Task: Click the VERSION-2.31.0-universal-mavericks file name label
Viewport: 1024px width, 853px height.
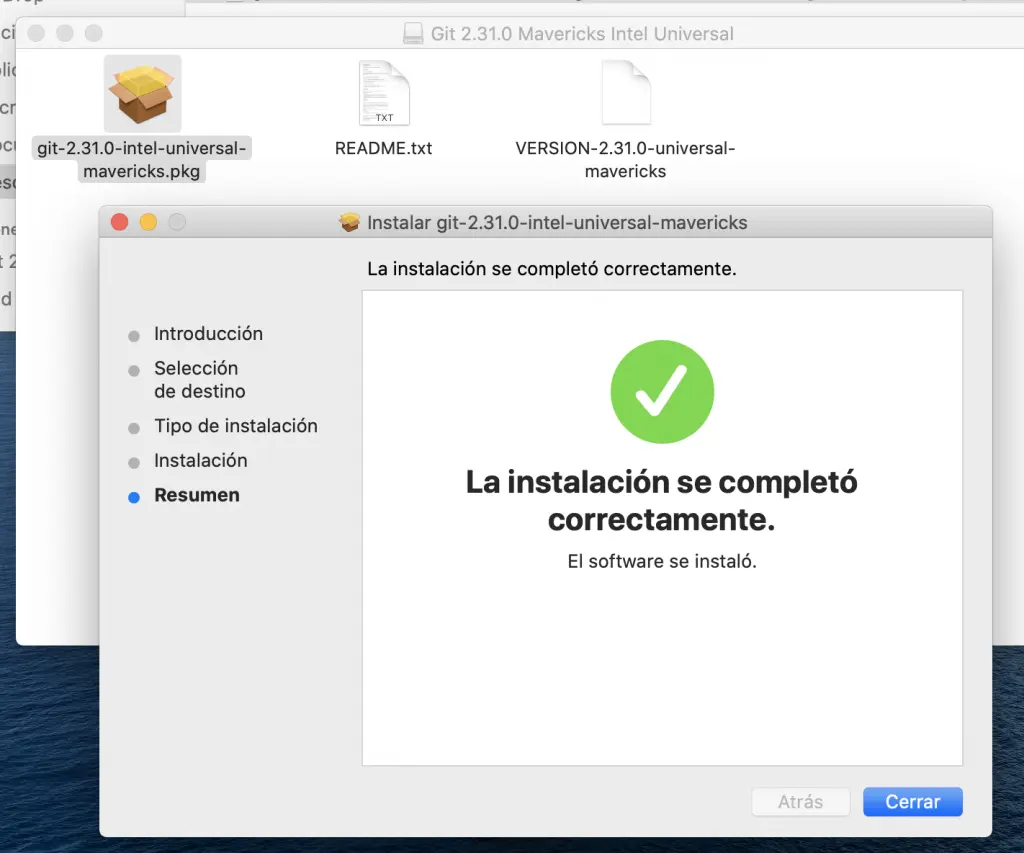Action: (626, 159)
